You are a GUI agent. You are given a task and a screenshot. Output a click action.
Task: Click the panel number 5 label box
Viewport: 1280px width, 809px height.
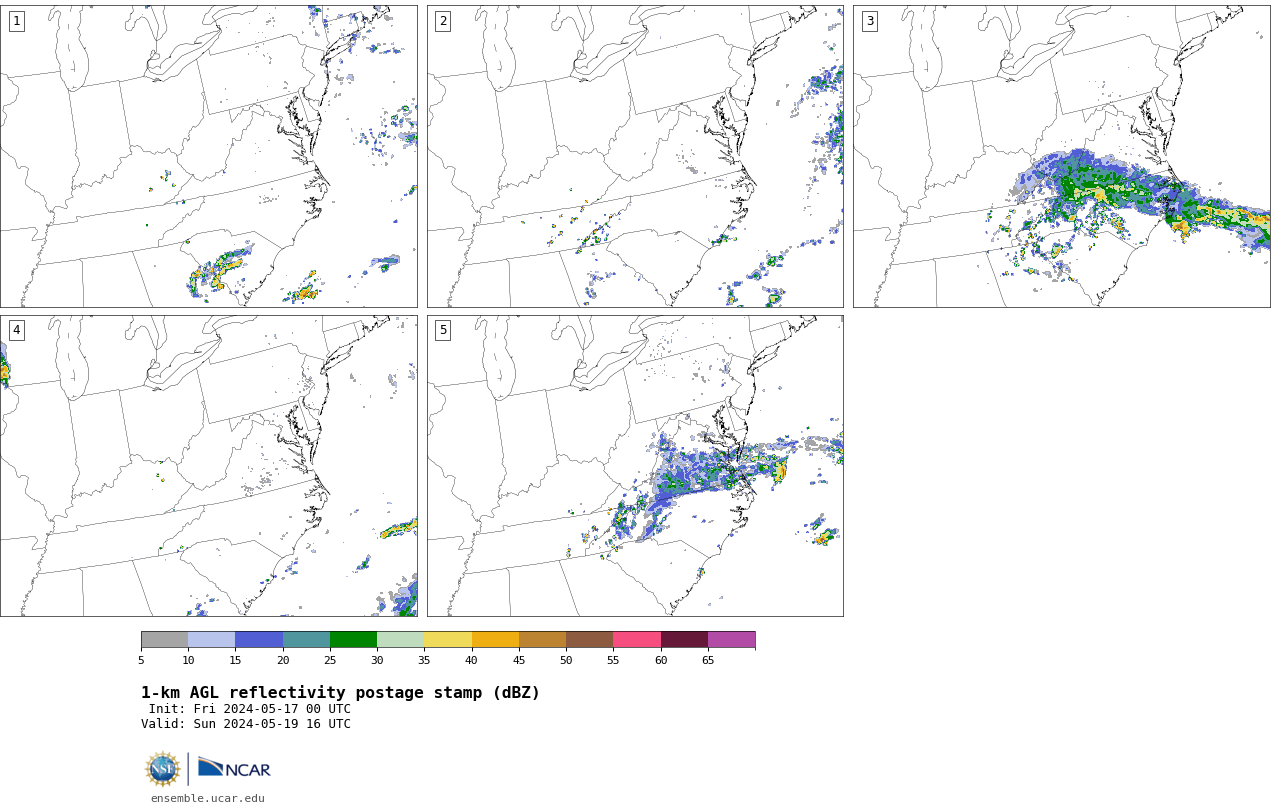click(443, 330)
